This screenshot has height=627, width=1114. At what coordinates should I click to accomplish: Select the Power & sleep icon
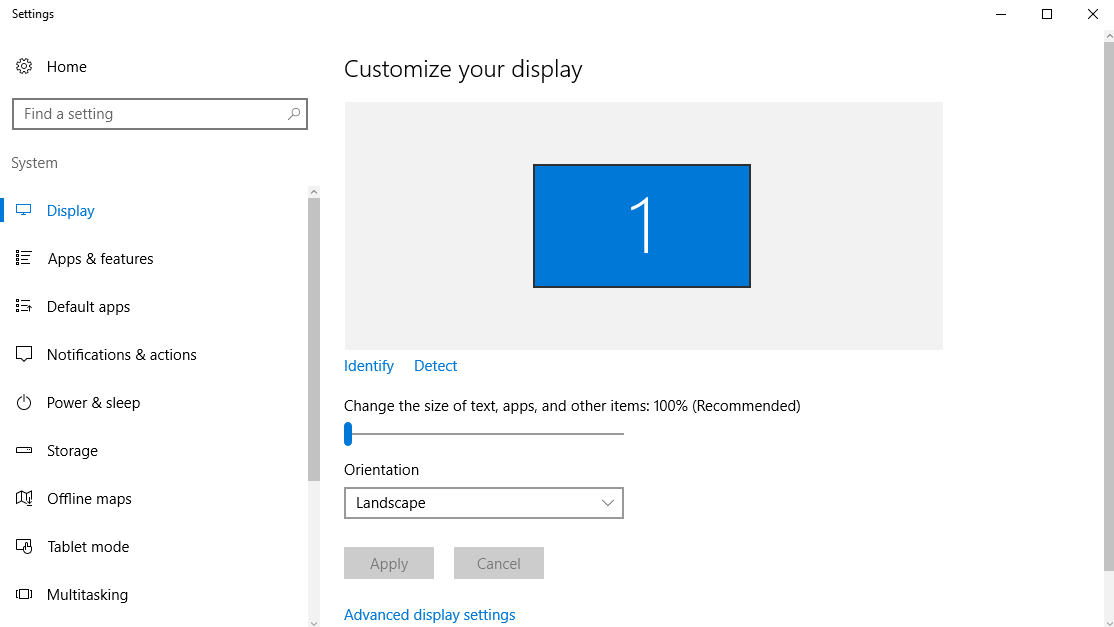click(24, 402)
